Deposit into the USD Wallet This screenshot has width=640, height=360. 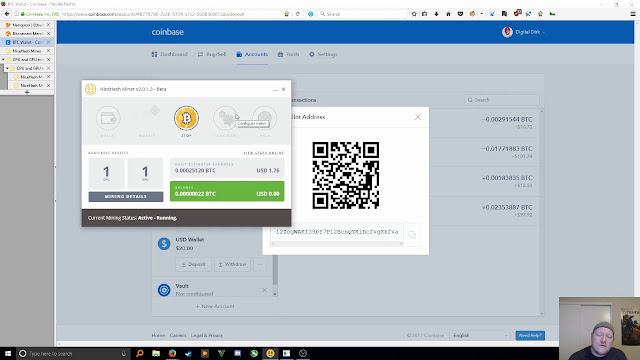tap(193, 264)
